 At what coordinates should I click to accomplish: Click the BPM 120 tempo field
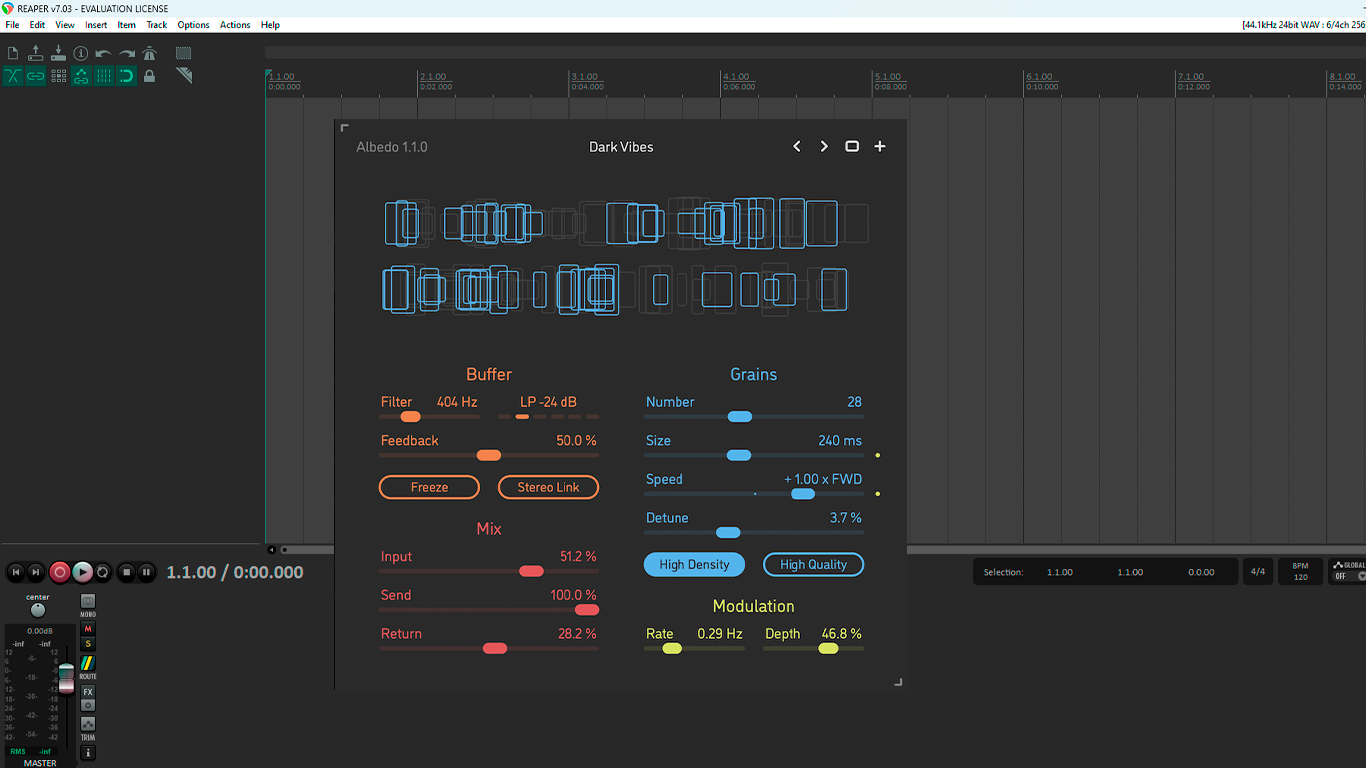point(1300,572)
